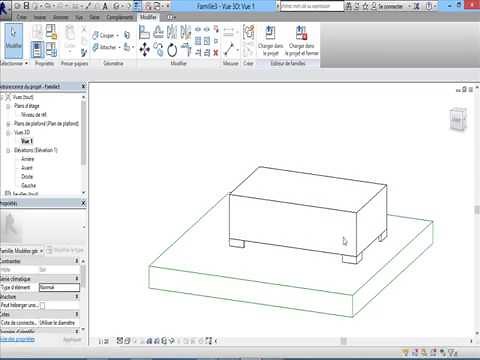The height and width of the screenshot is (360, 480).
Task: Select the Copy tool icon
Action: tap(158, 50)
